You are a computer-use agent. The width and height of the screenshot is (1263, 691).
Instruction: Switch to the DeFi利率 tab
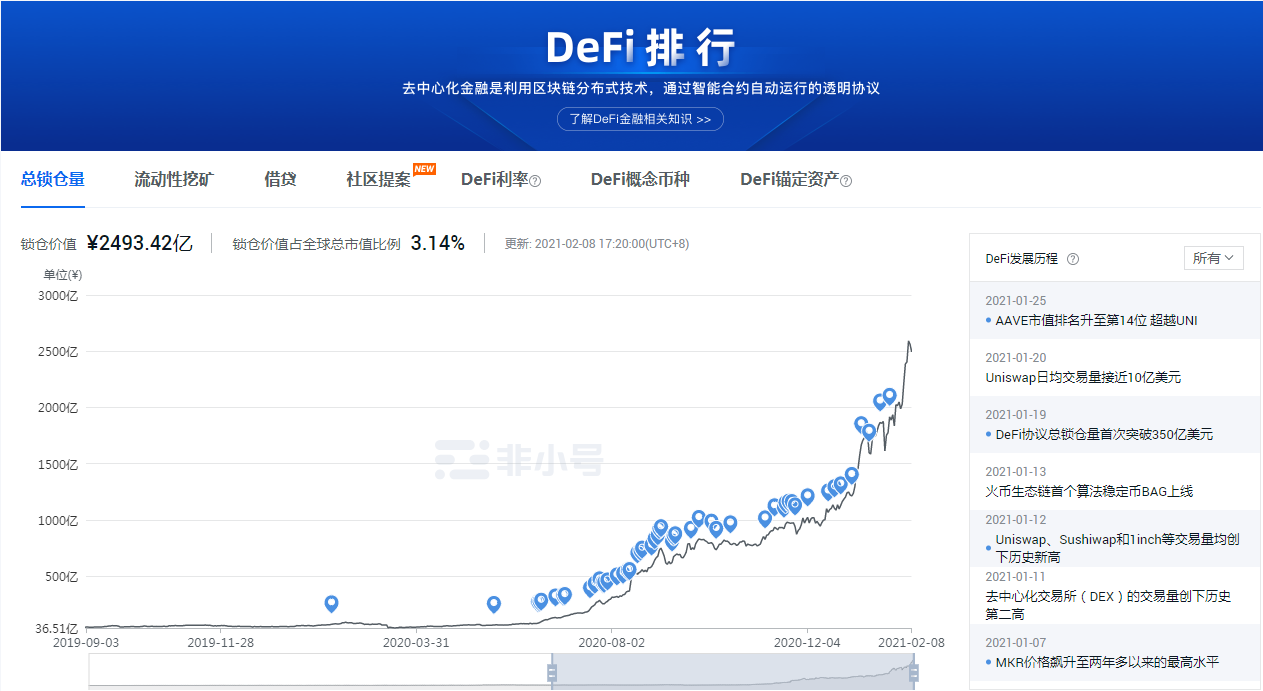(x=494, y=180)
